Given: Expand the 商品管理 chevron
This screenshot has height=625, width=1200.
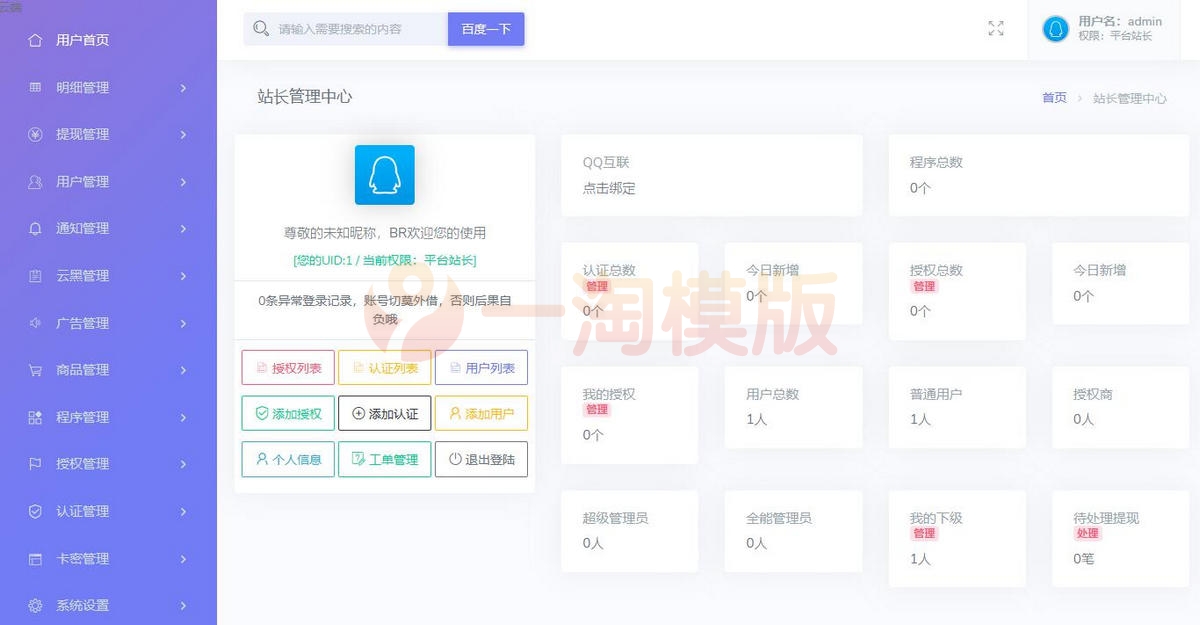Looking at the screenshot, I should click(x=183, y=370).
